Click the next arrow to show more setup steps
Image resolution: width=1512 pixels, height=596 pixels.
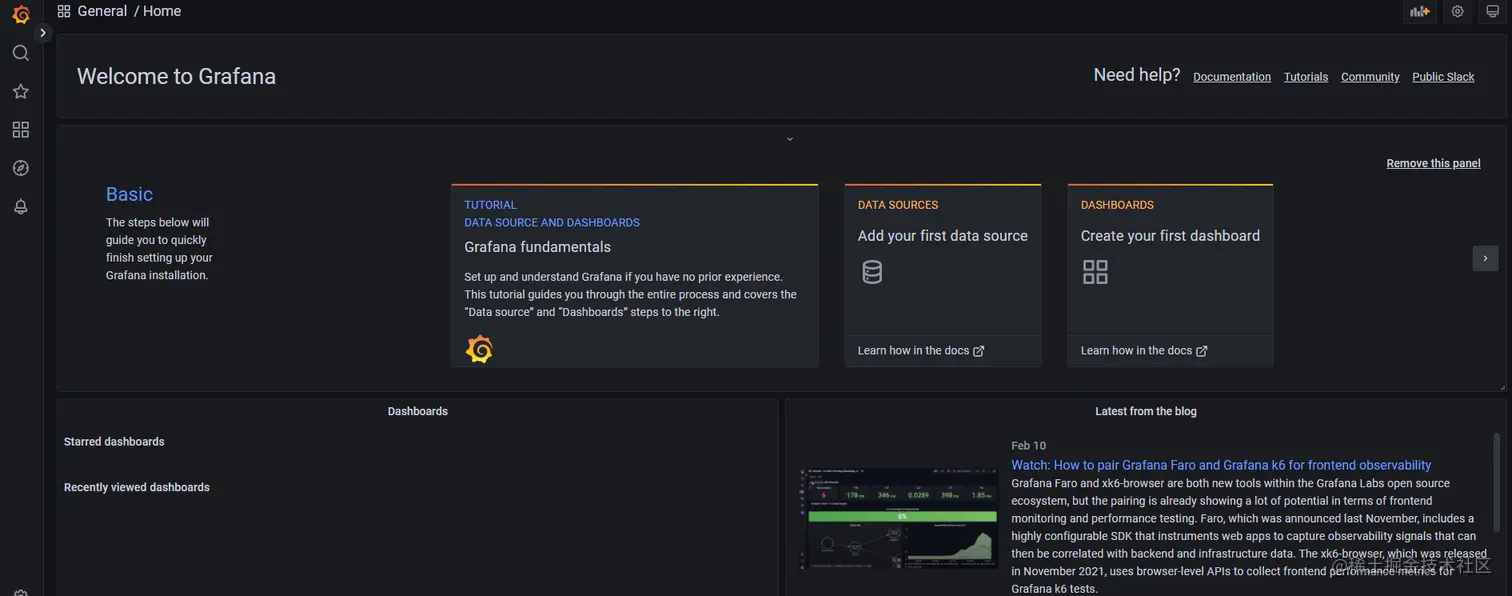[x=1485, y=258]
